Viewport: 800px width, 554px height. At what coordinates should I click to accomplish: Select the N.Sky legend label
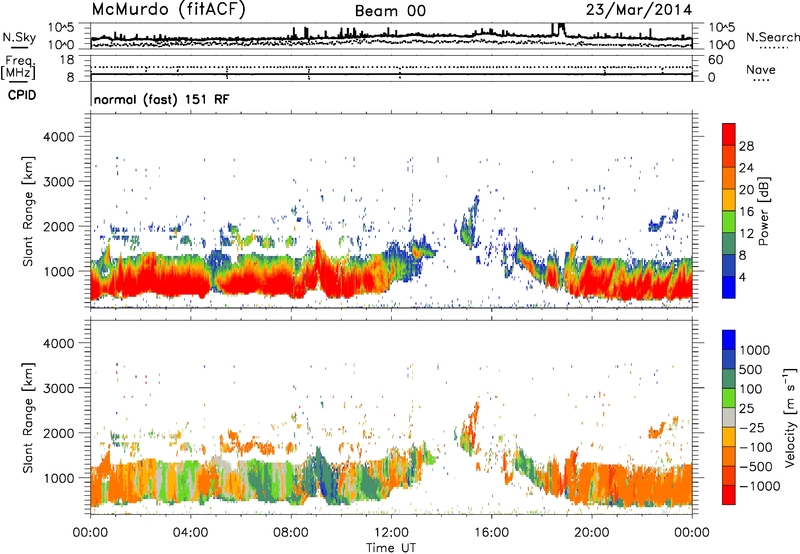coord(19,37)
